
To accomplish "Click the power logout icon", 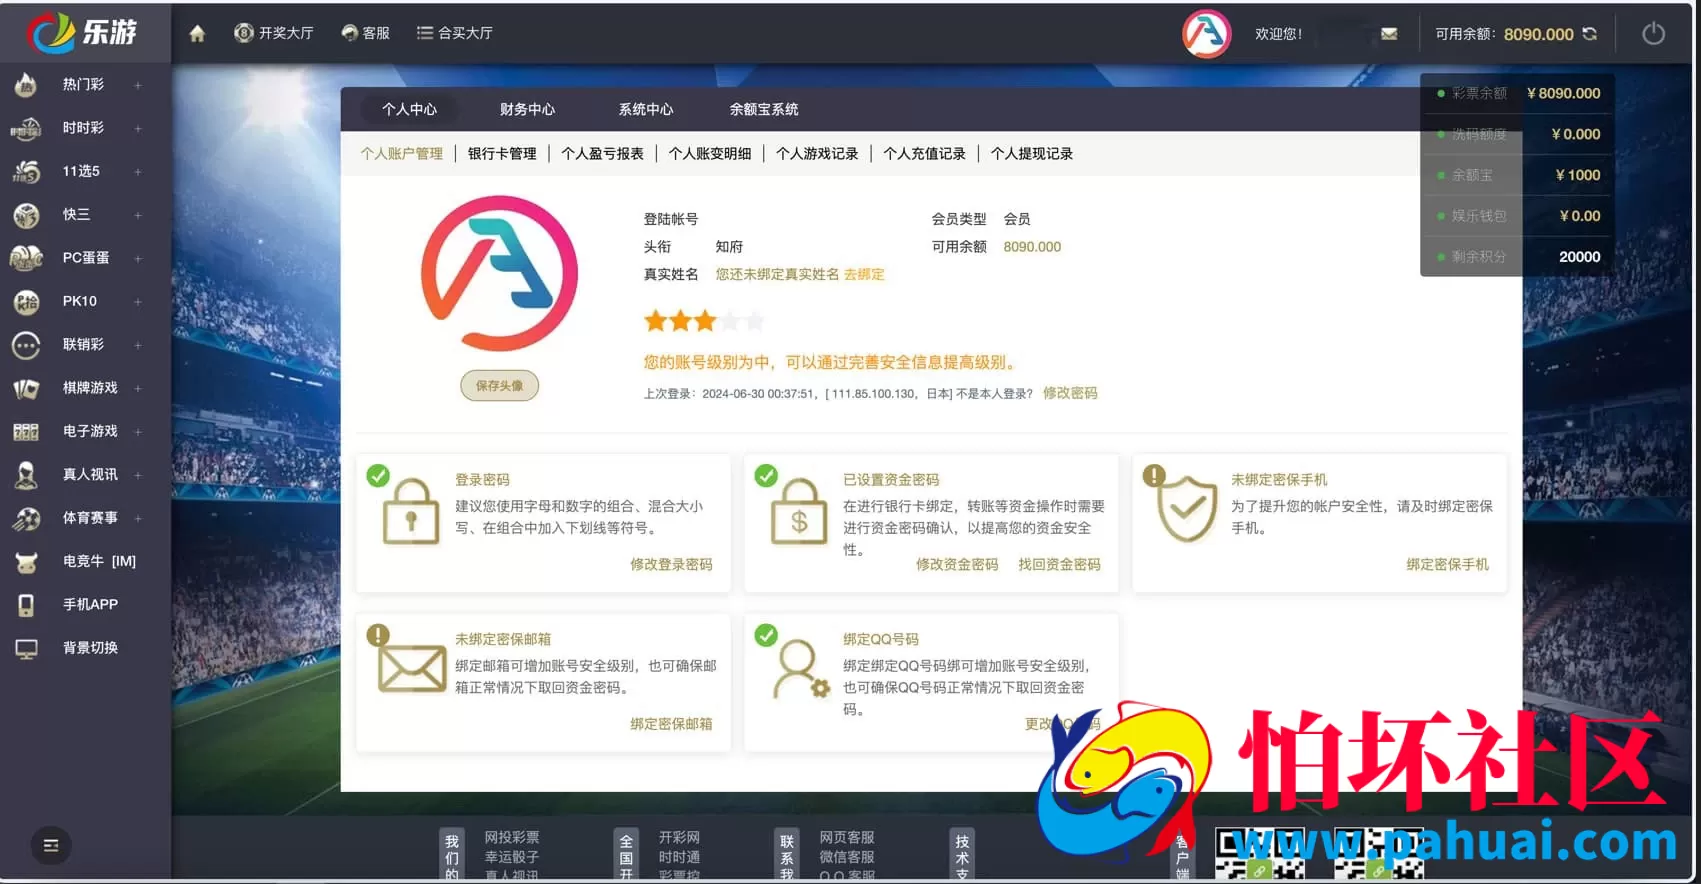I will [x=1654, y=33].
